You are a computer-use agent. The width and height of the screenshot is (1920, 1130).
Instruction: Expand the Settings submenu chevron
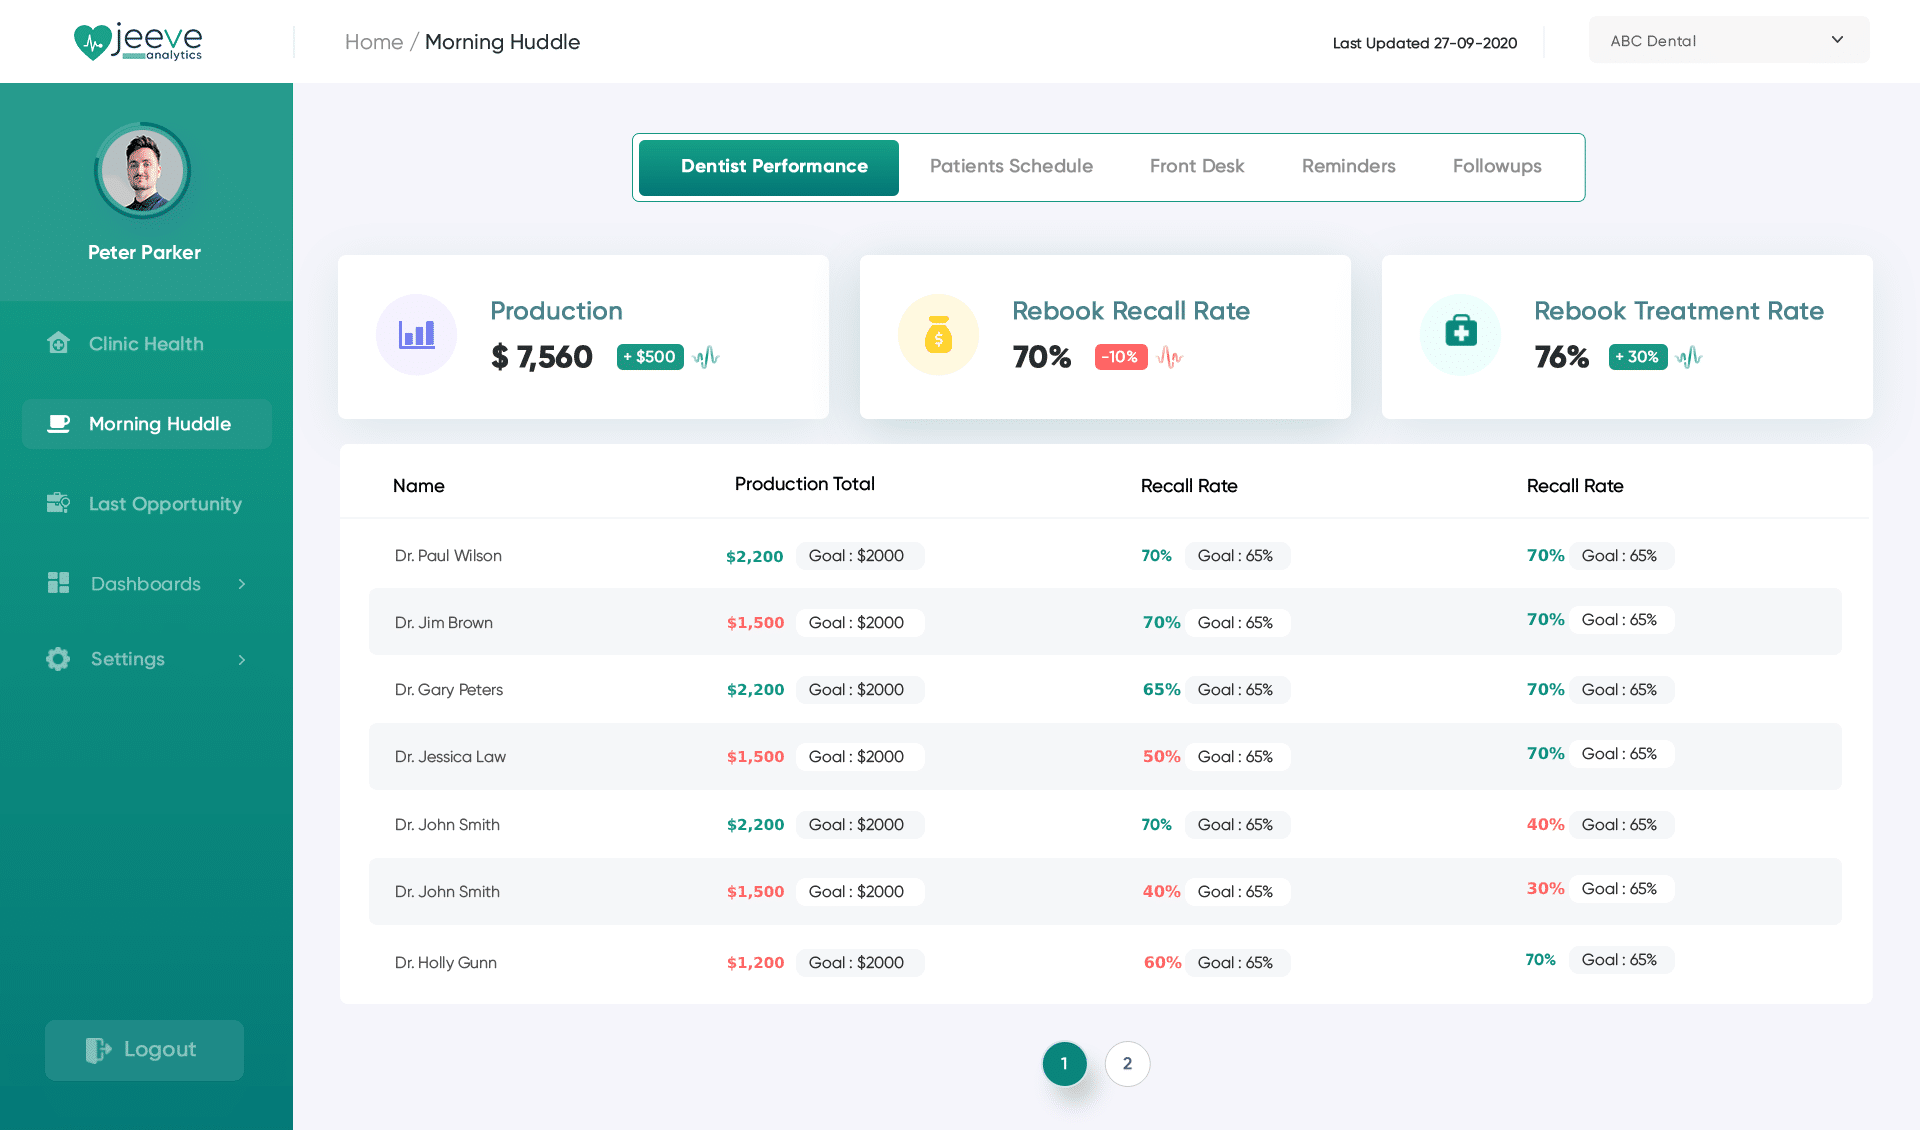tap(241, 660)
